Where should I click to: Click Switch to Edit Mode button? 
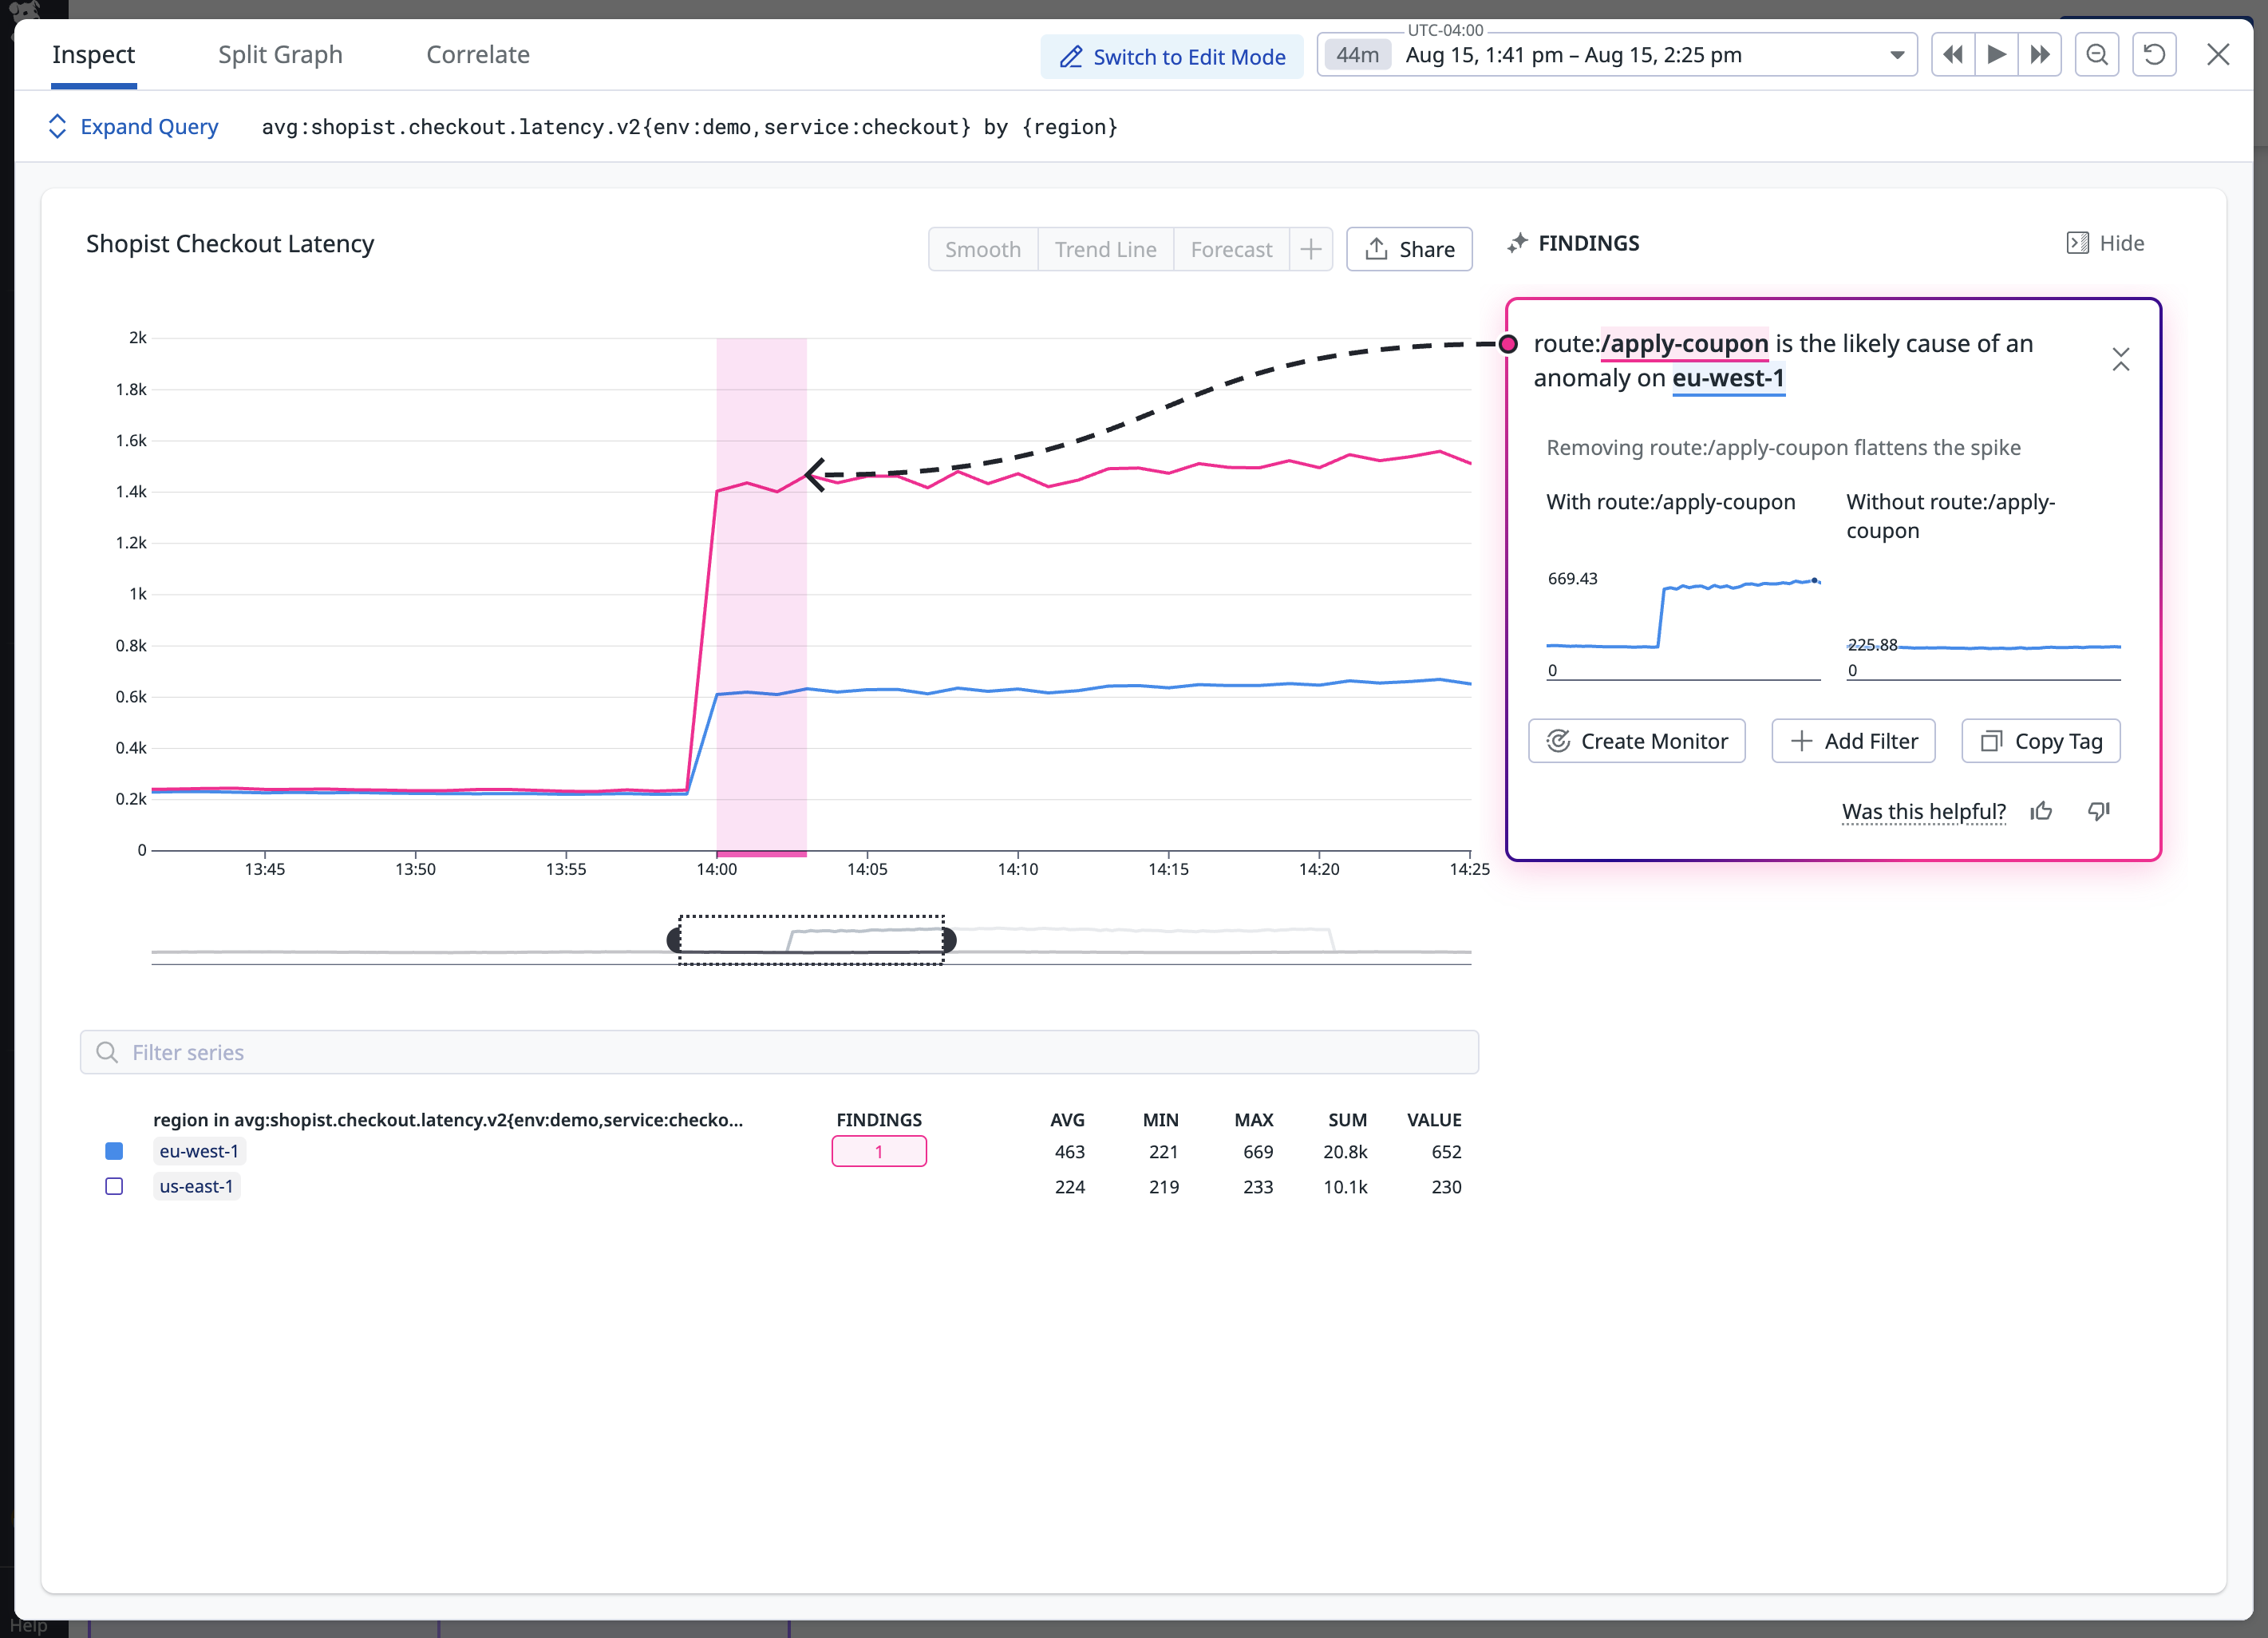[1172, 57]
